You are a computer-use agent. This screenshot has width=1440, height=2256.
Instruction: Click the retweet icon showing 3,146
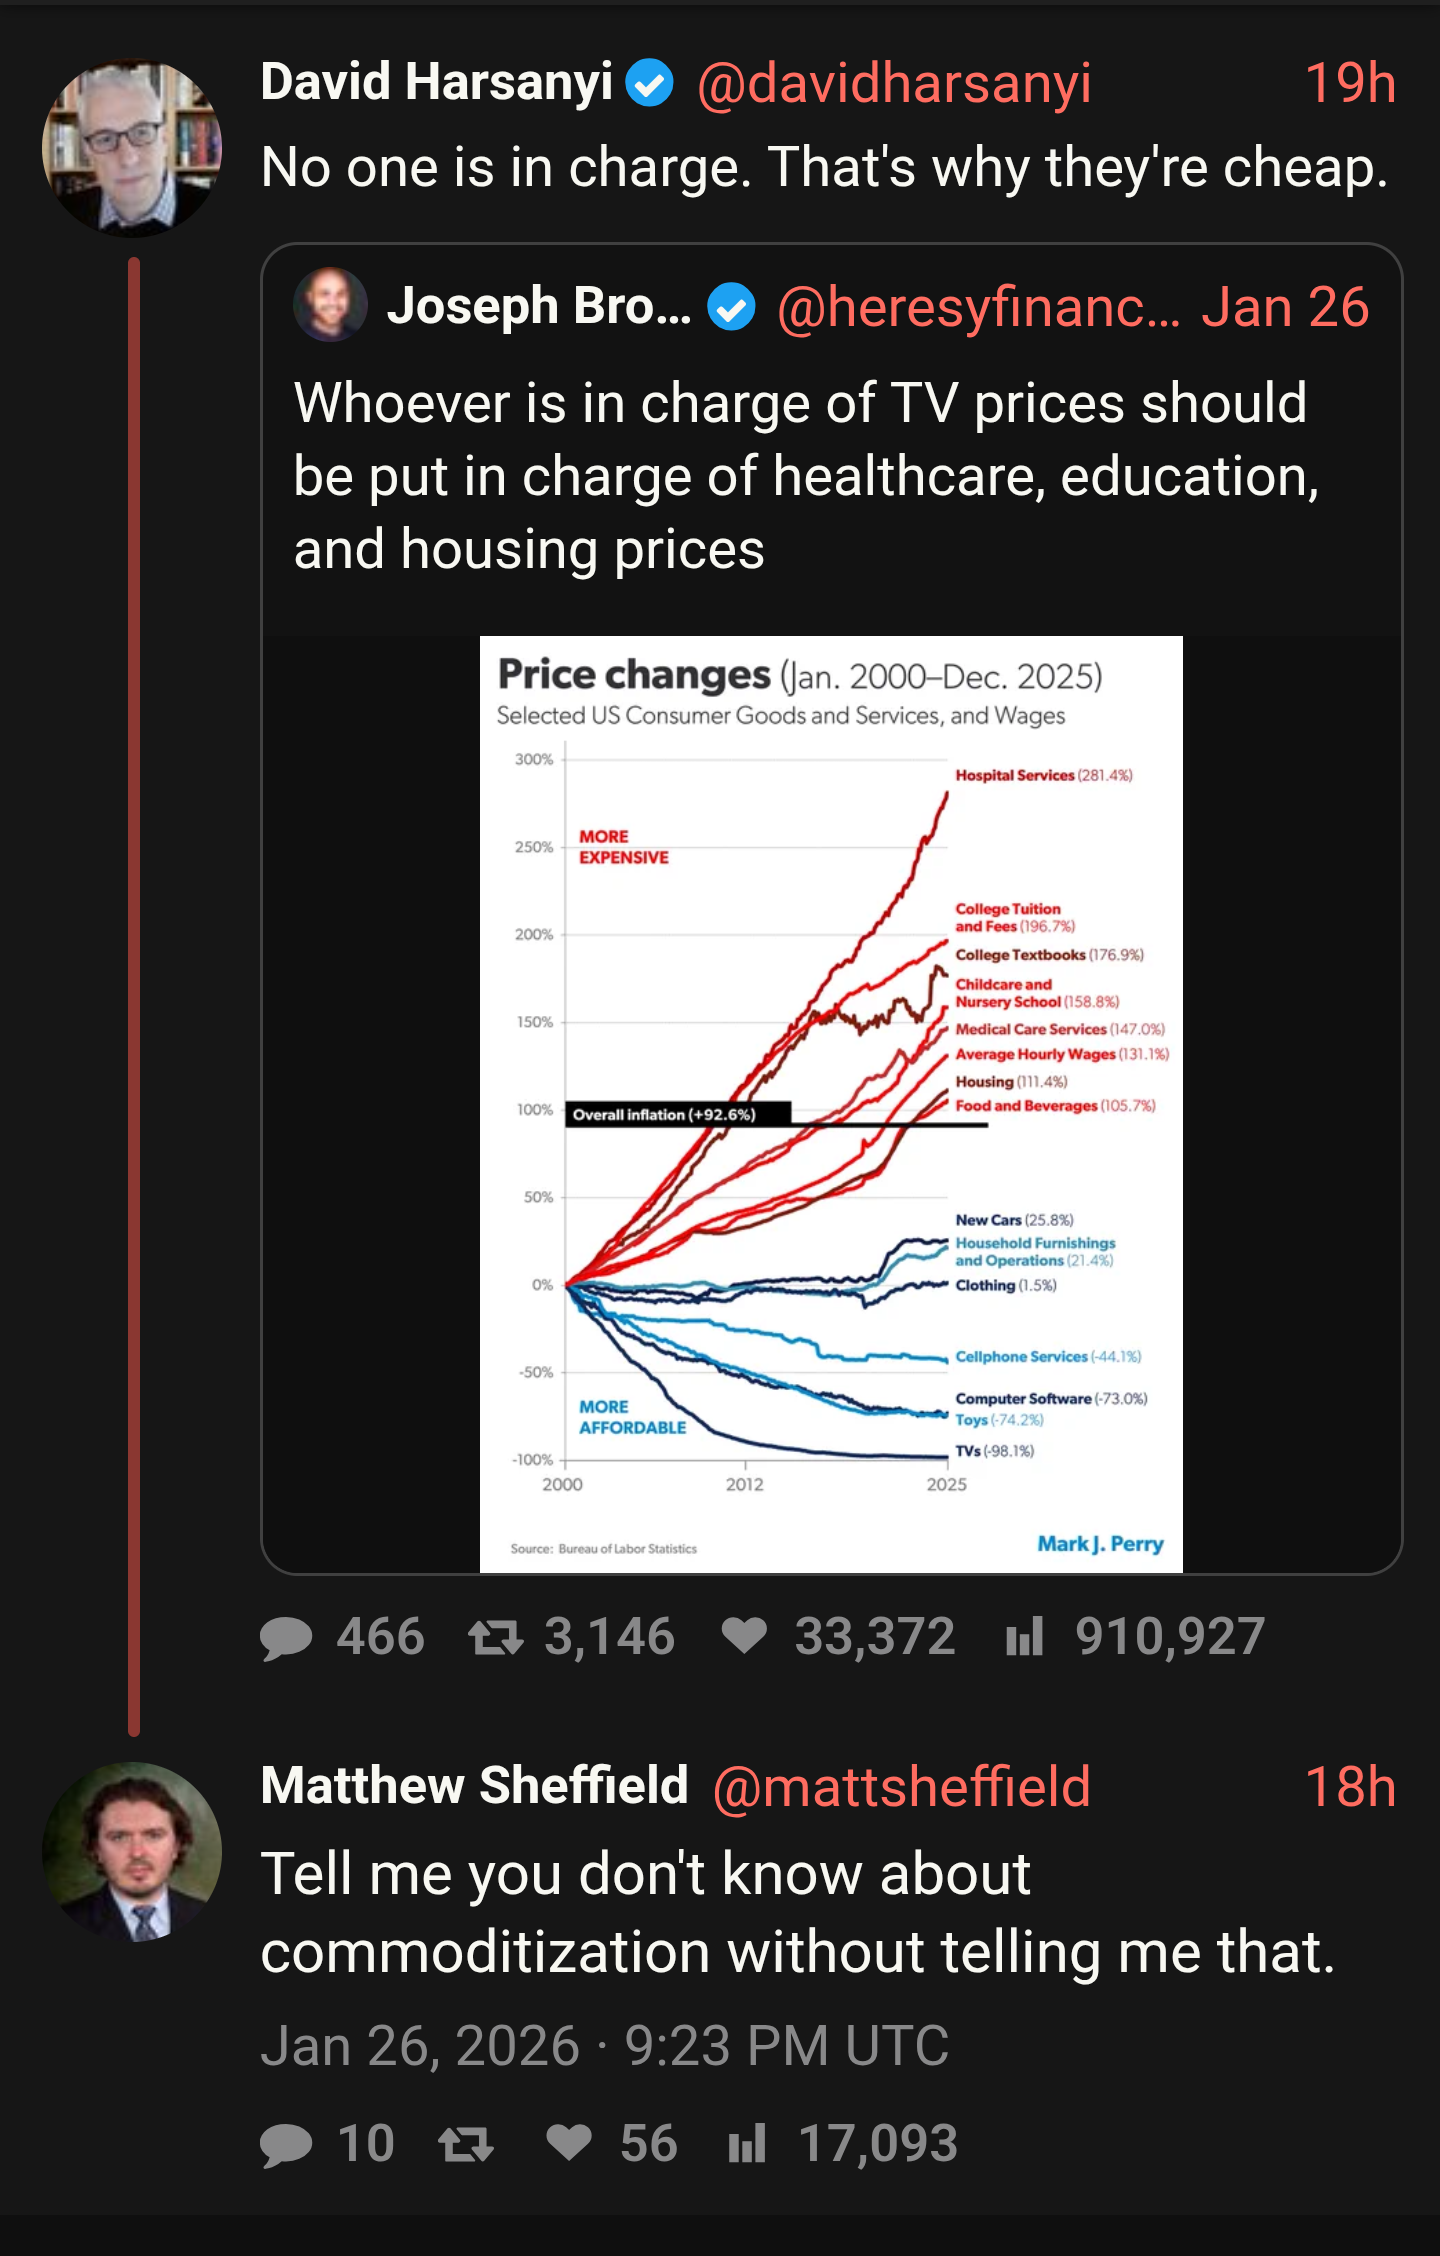point(496,1638)
